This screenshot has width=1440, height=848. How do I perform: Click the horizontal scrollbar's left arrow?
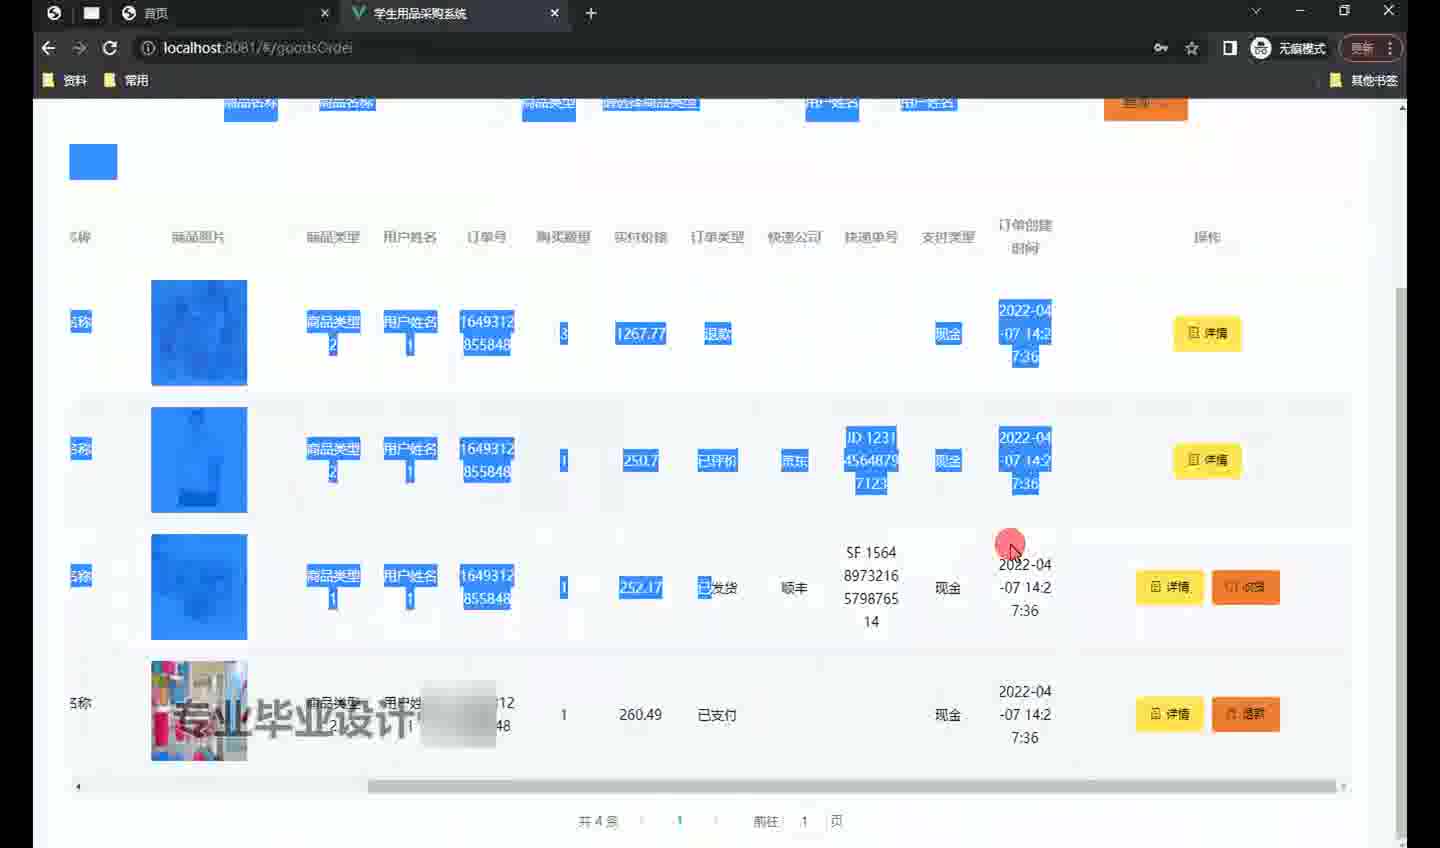[78, 787]
